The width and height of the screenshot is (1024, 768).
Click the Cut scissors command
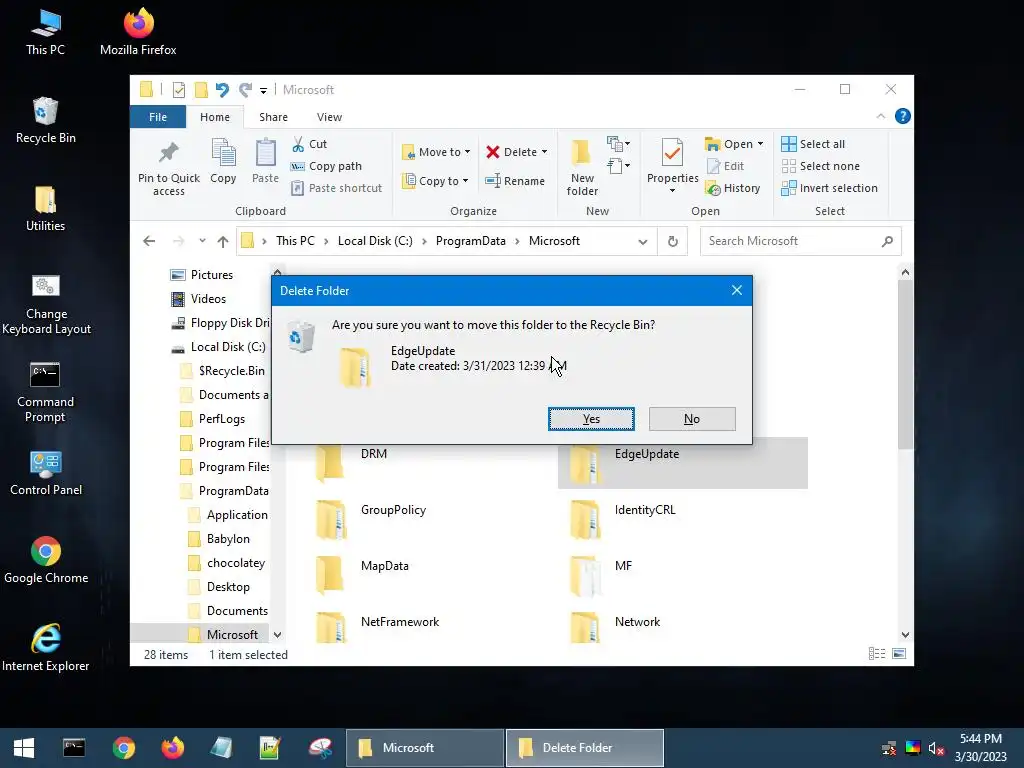(x=310, y=144)
